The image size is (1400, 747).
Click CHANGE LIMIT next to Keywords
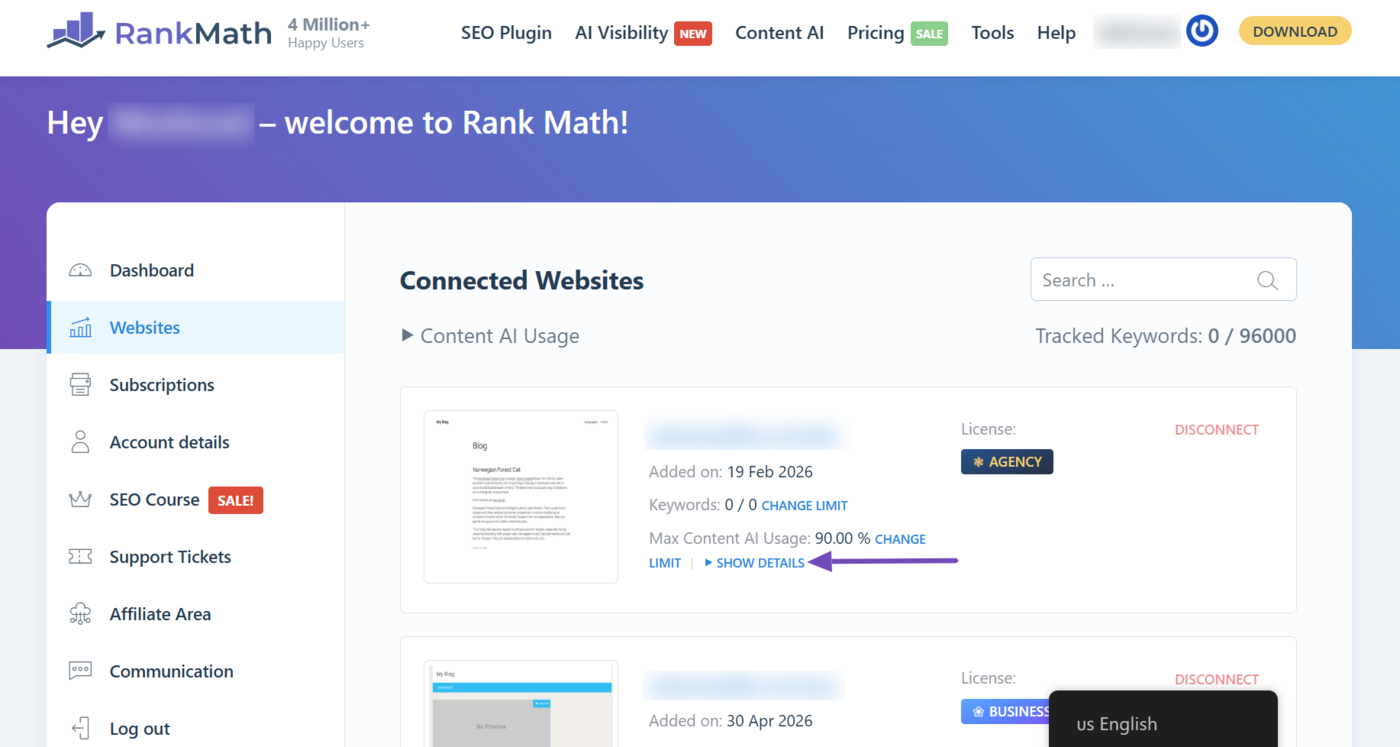(x=804, y=506)
